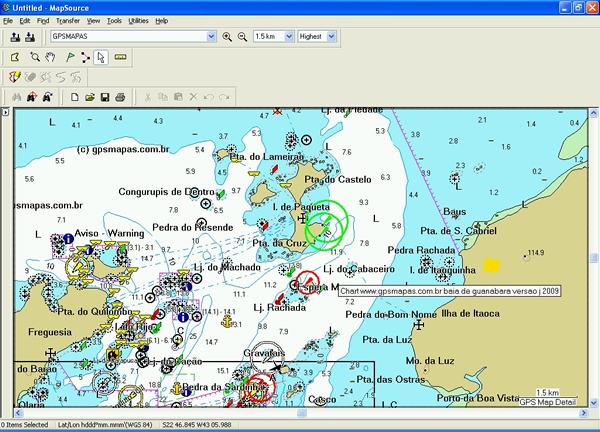Click the Find Places binoculars icon

(x=14, y=97)
